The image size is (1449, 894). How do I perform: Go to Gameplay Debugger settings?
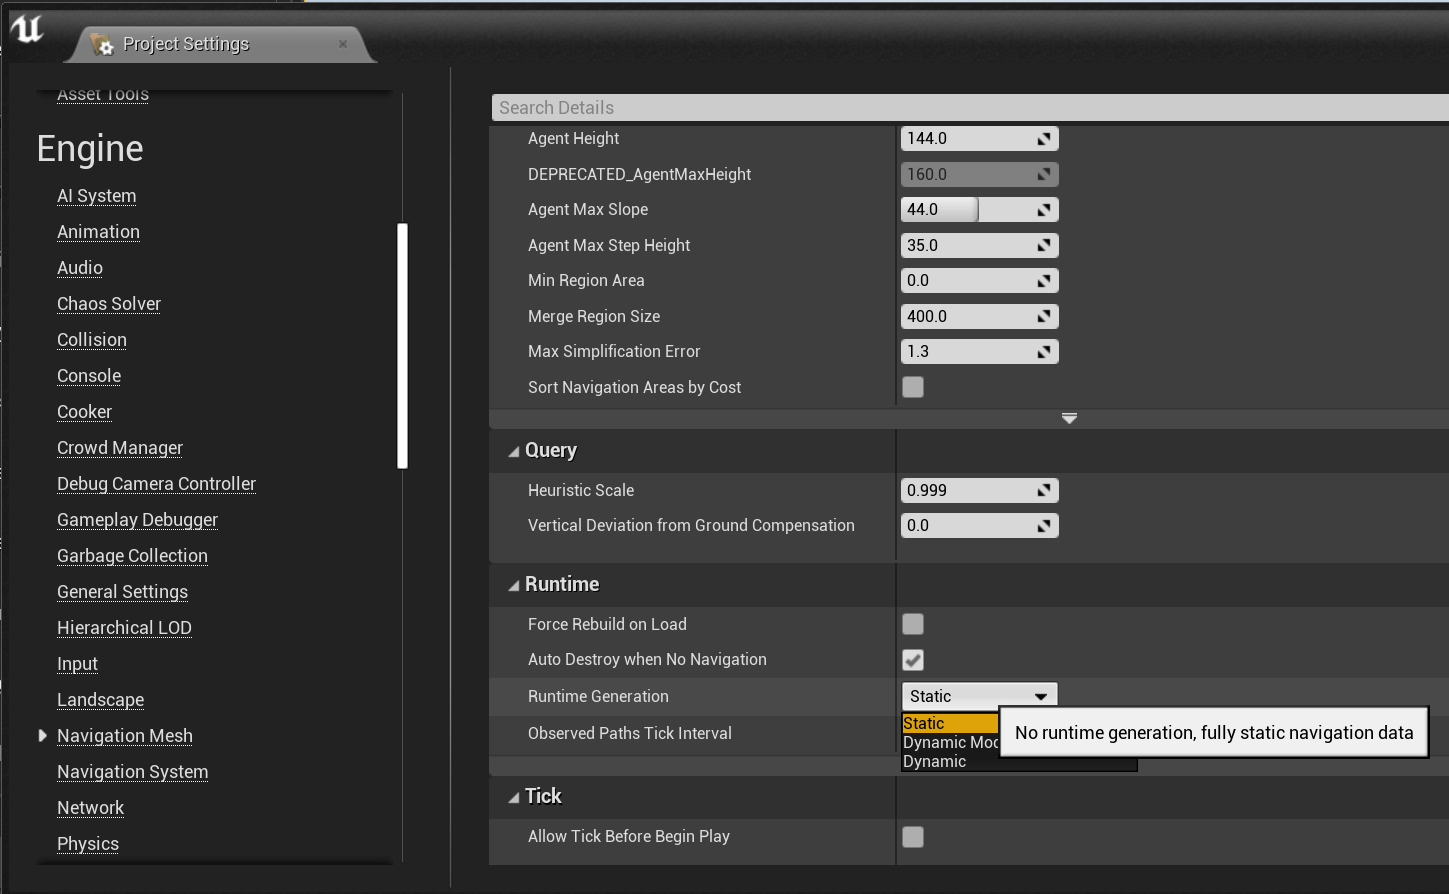tap(138, 520)
